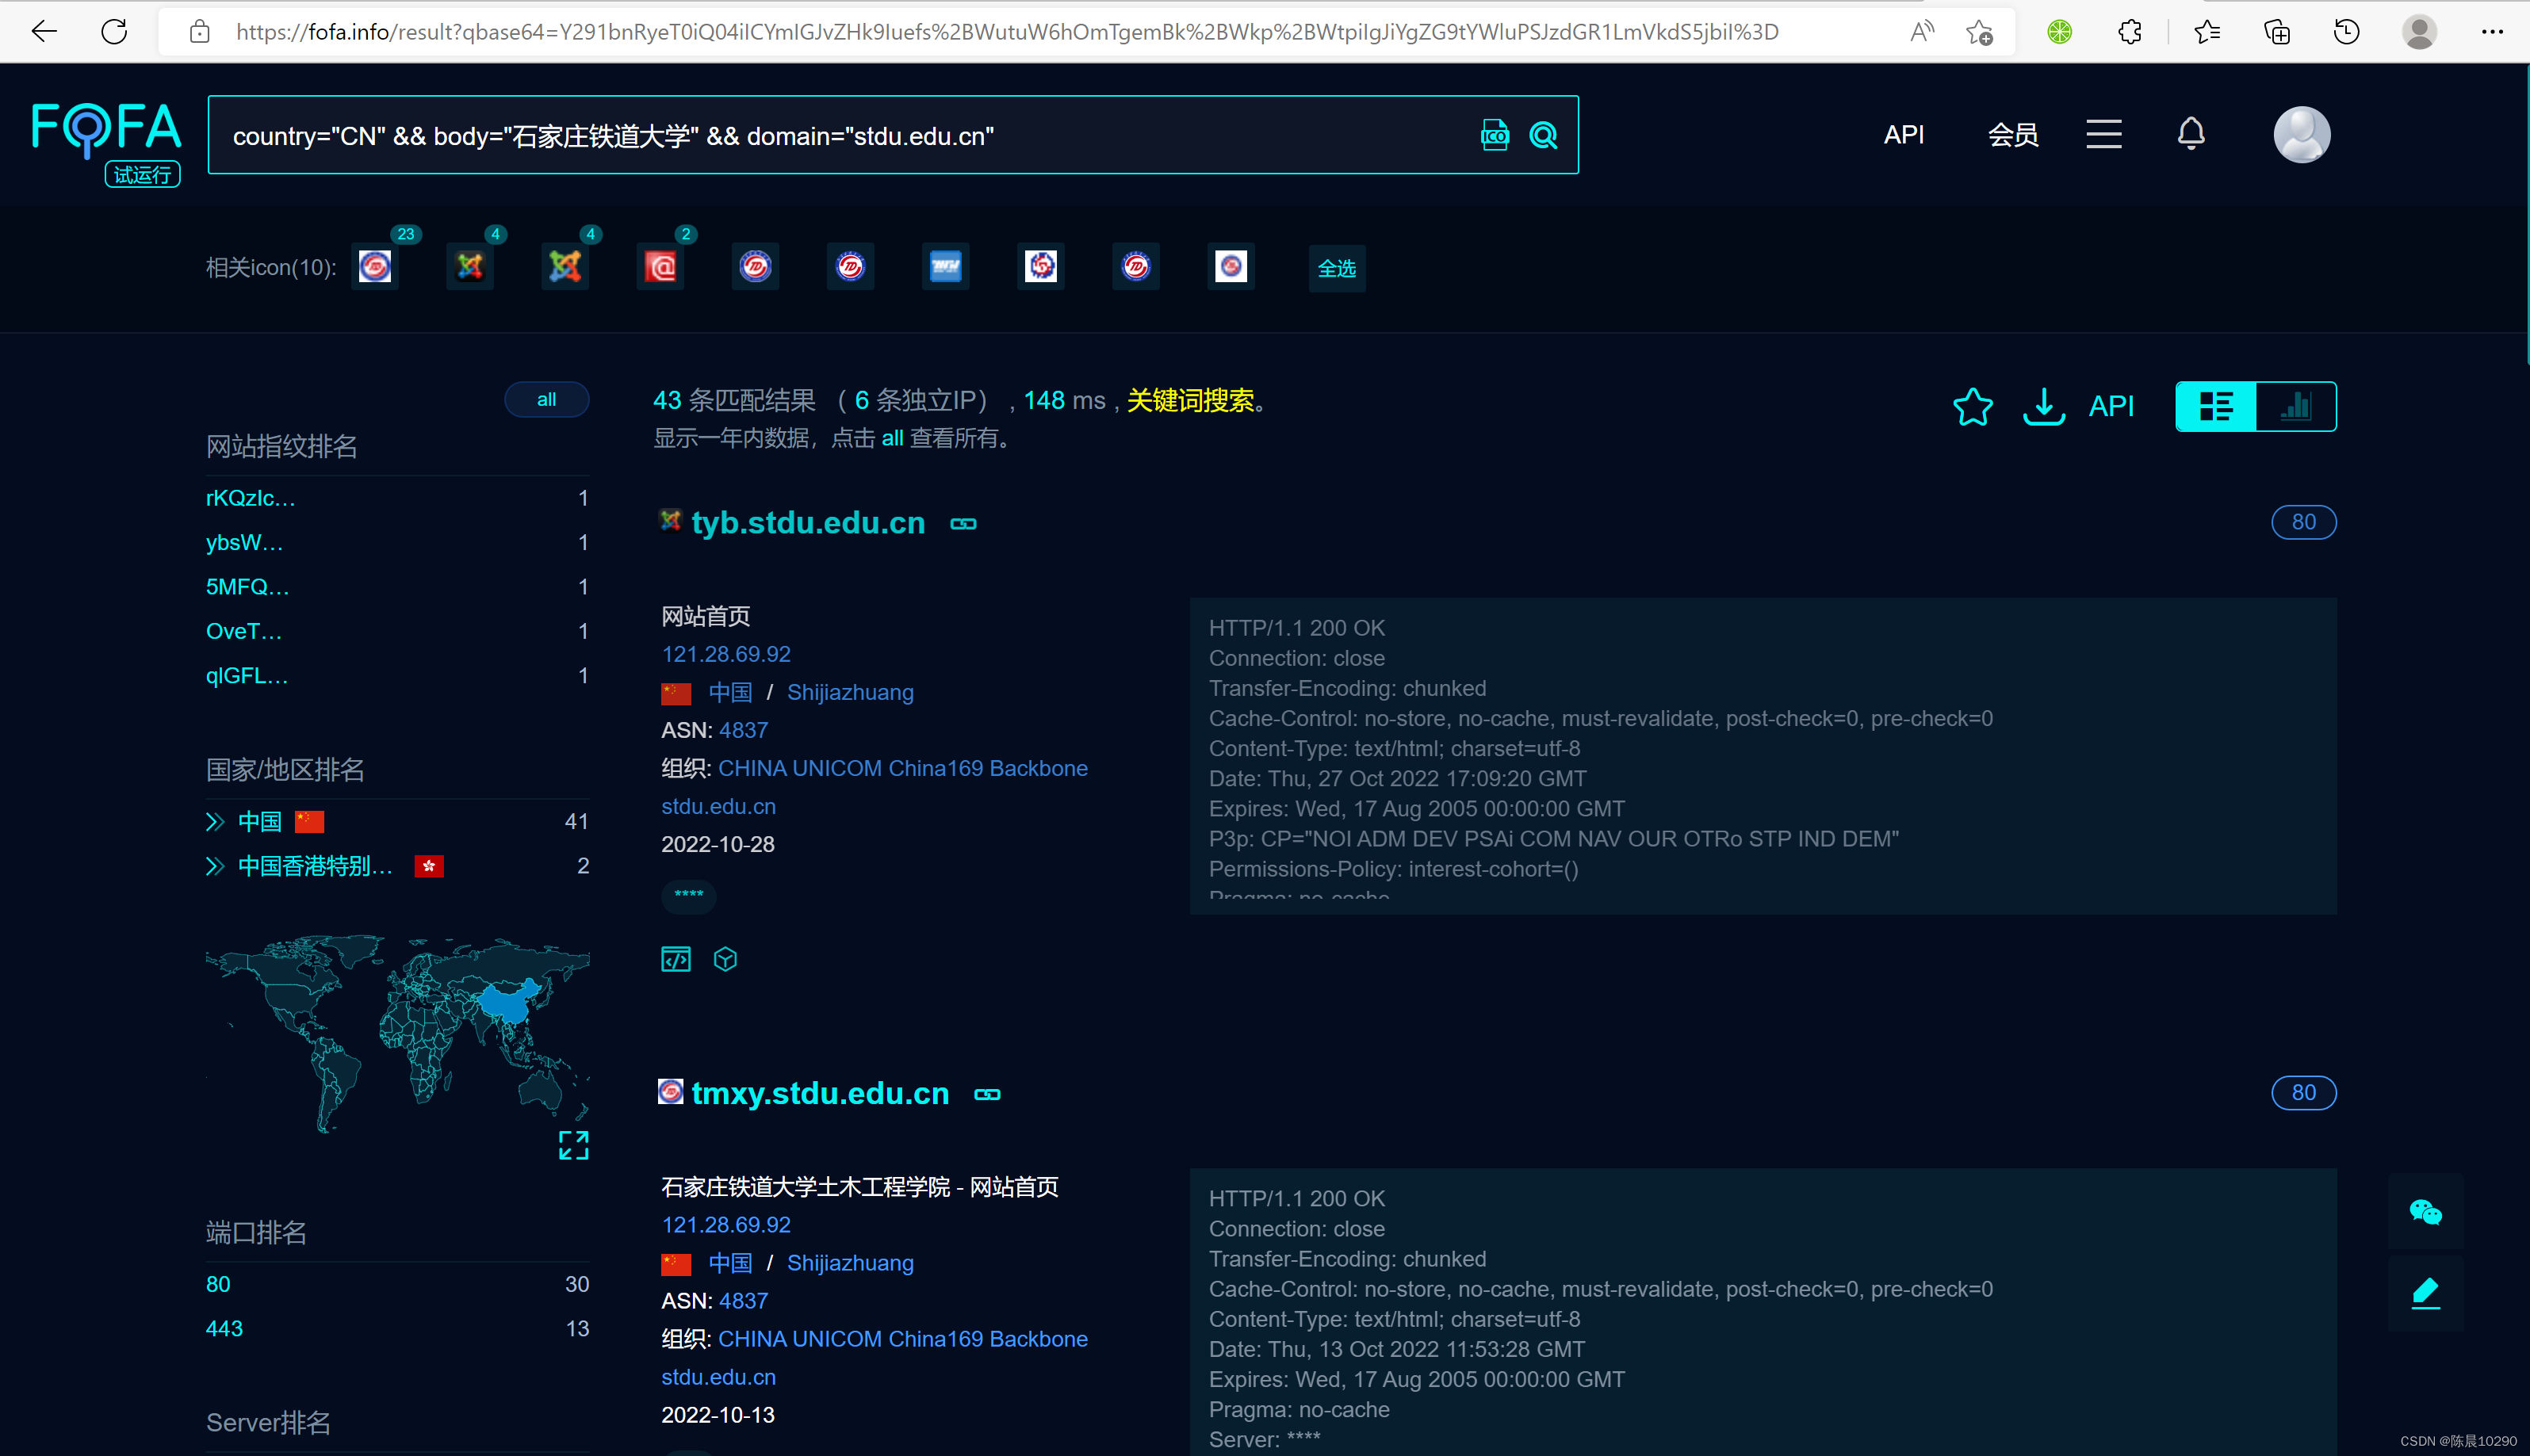Switch to chart statistics view
This screenshot has height=1456, width=2530.
click(x=2296, y=406)
